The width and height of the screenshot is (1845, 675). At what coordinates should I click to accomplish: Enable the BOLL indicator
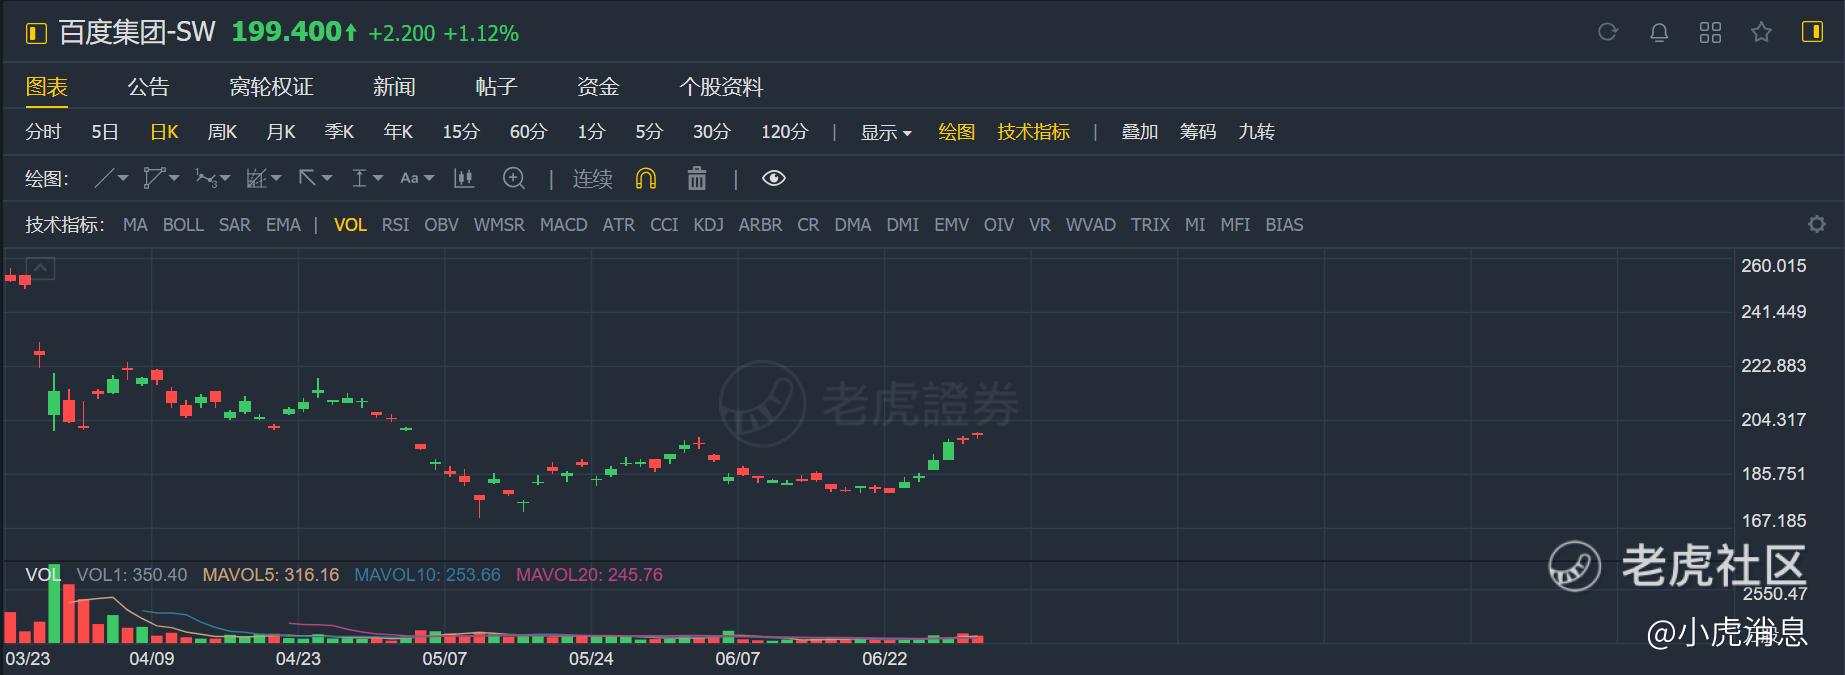(x=183, y=225)
